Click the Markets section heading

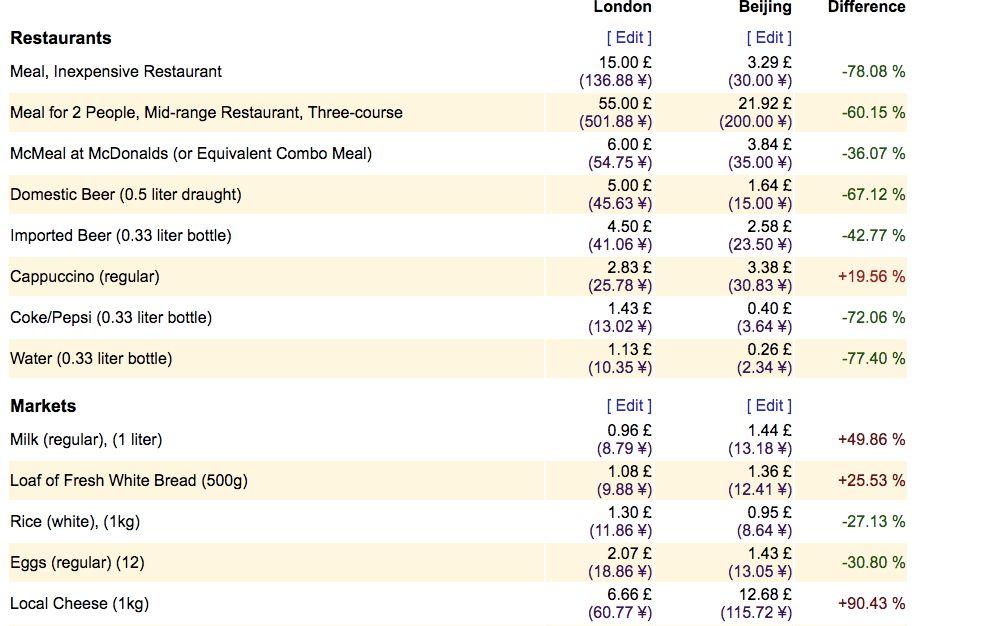[43, 406]
